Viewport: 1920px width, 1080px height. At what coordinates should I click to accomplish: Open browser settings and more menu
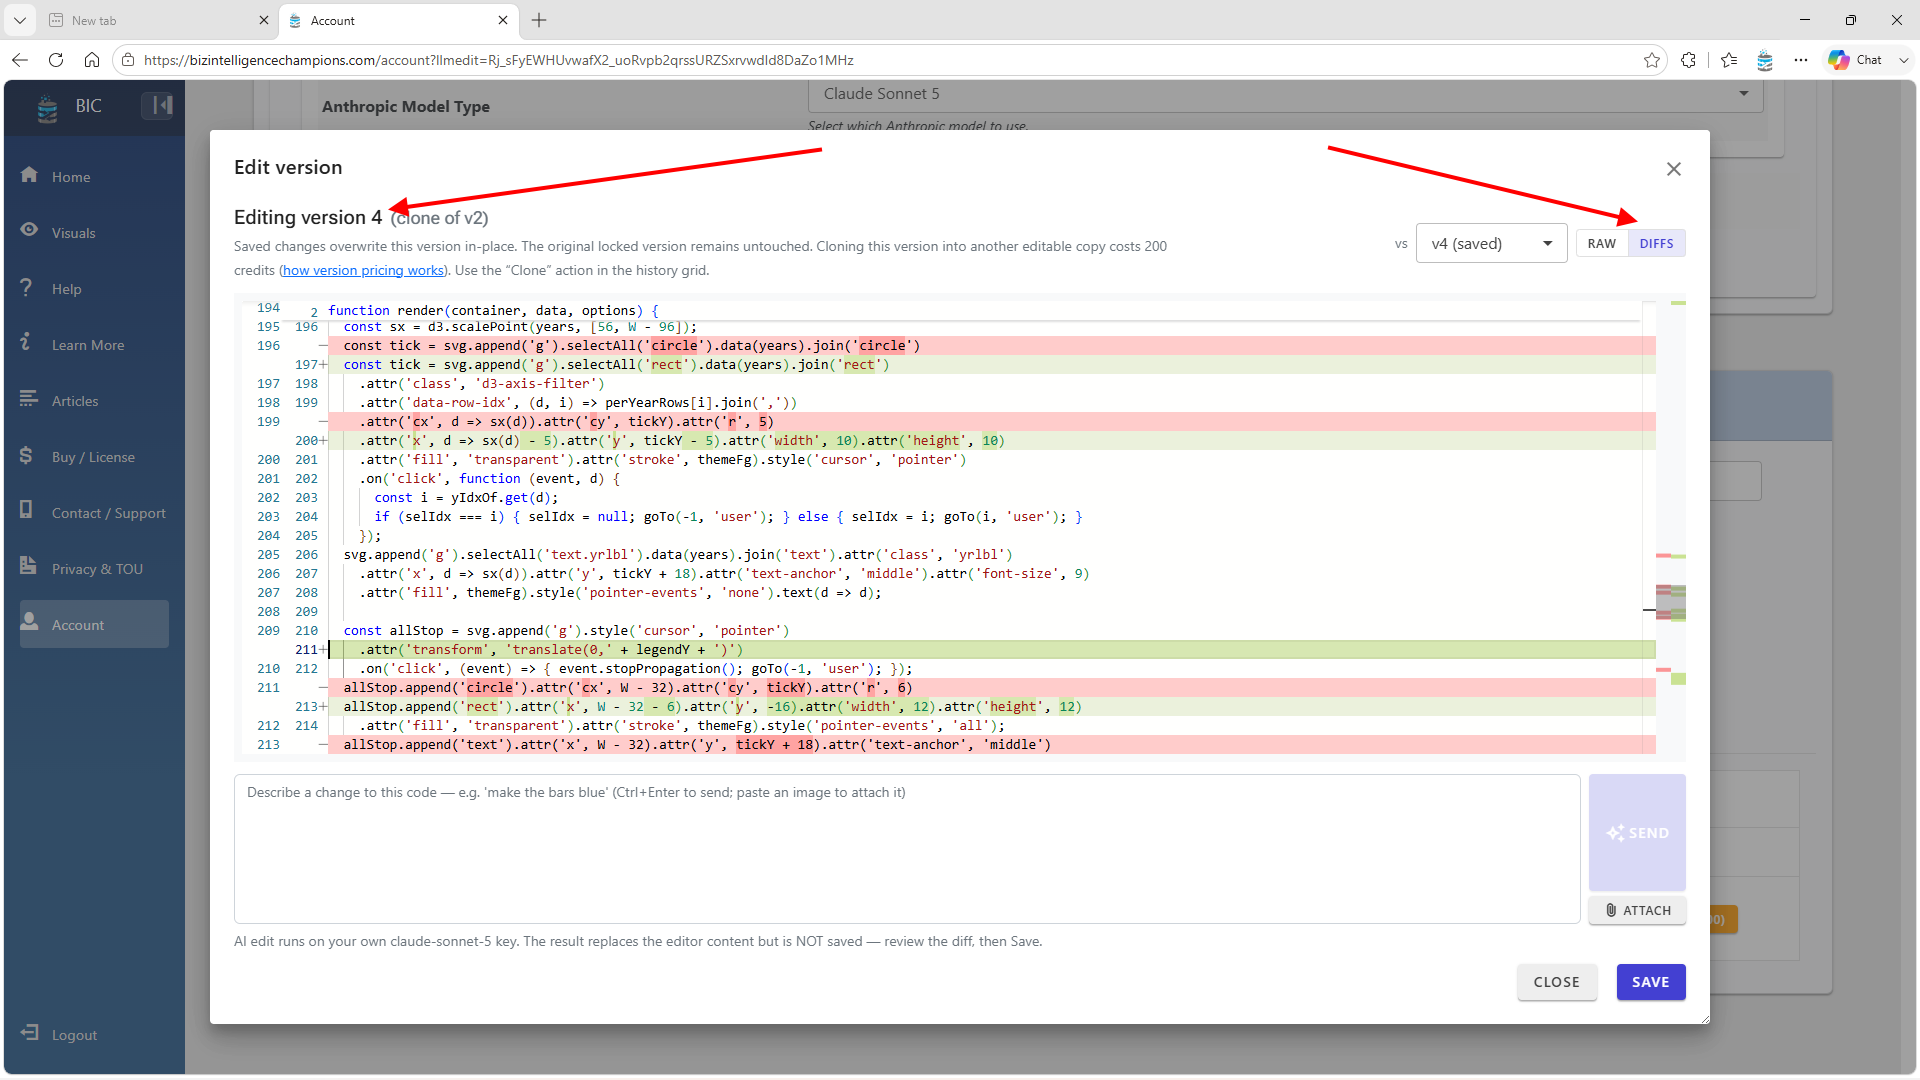click(x=1801, y=60)
